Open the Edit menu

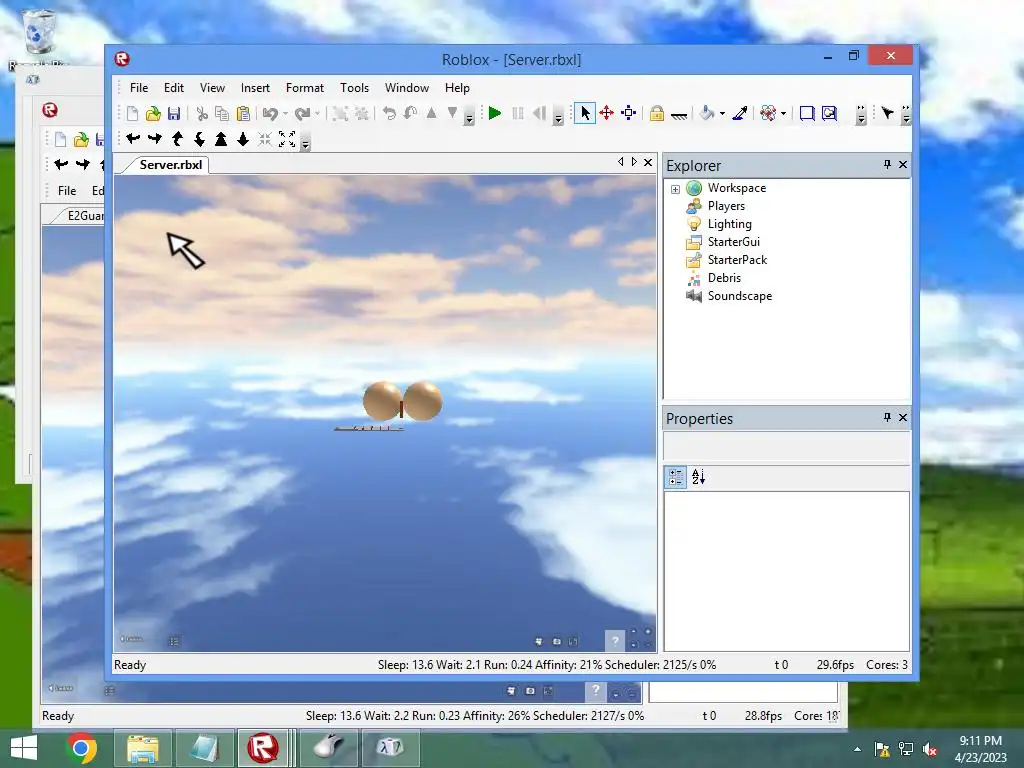click(x=174, y=88)
